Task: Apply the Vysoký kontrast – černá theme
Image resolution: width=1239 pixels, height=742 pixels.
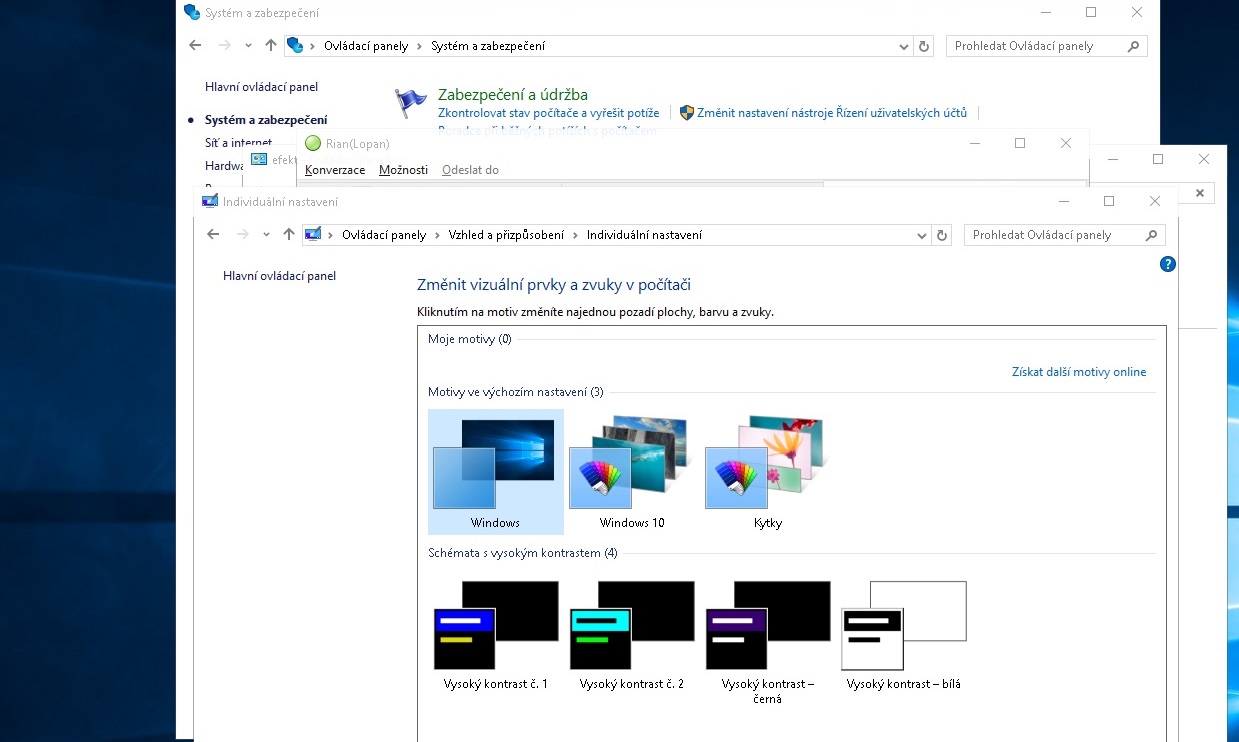Action: click(x=768, y=642)
